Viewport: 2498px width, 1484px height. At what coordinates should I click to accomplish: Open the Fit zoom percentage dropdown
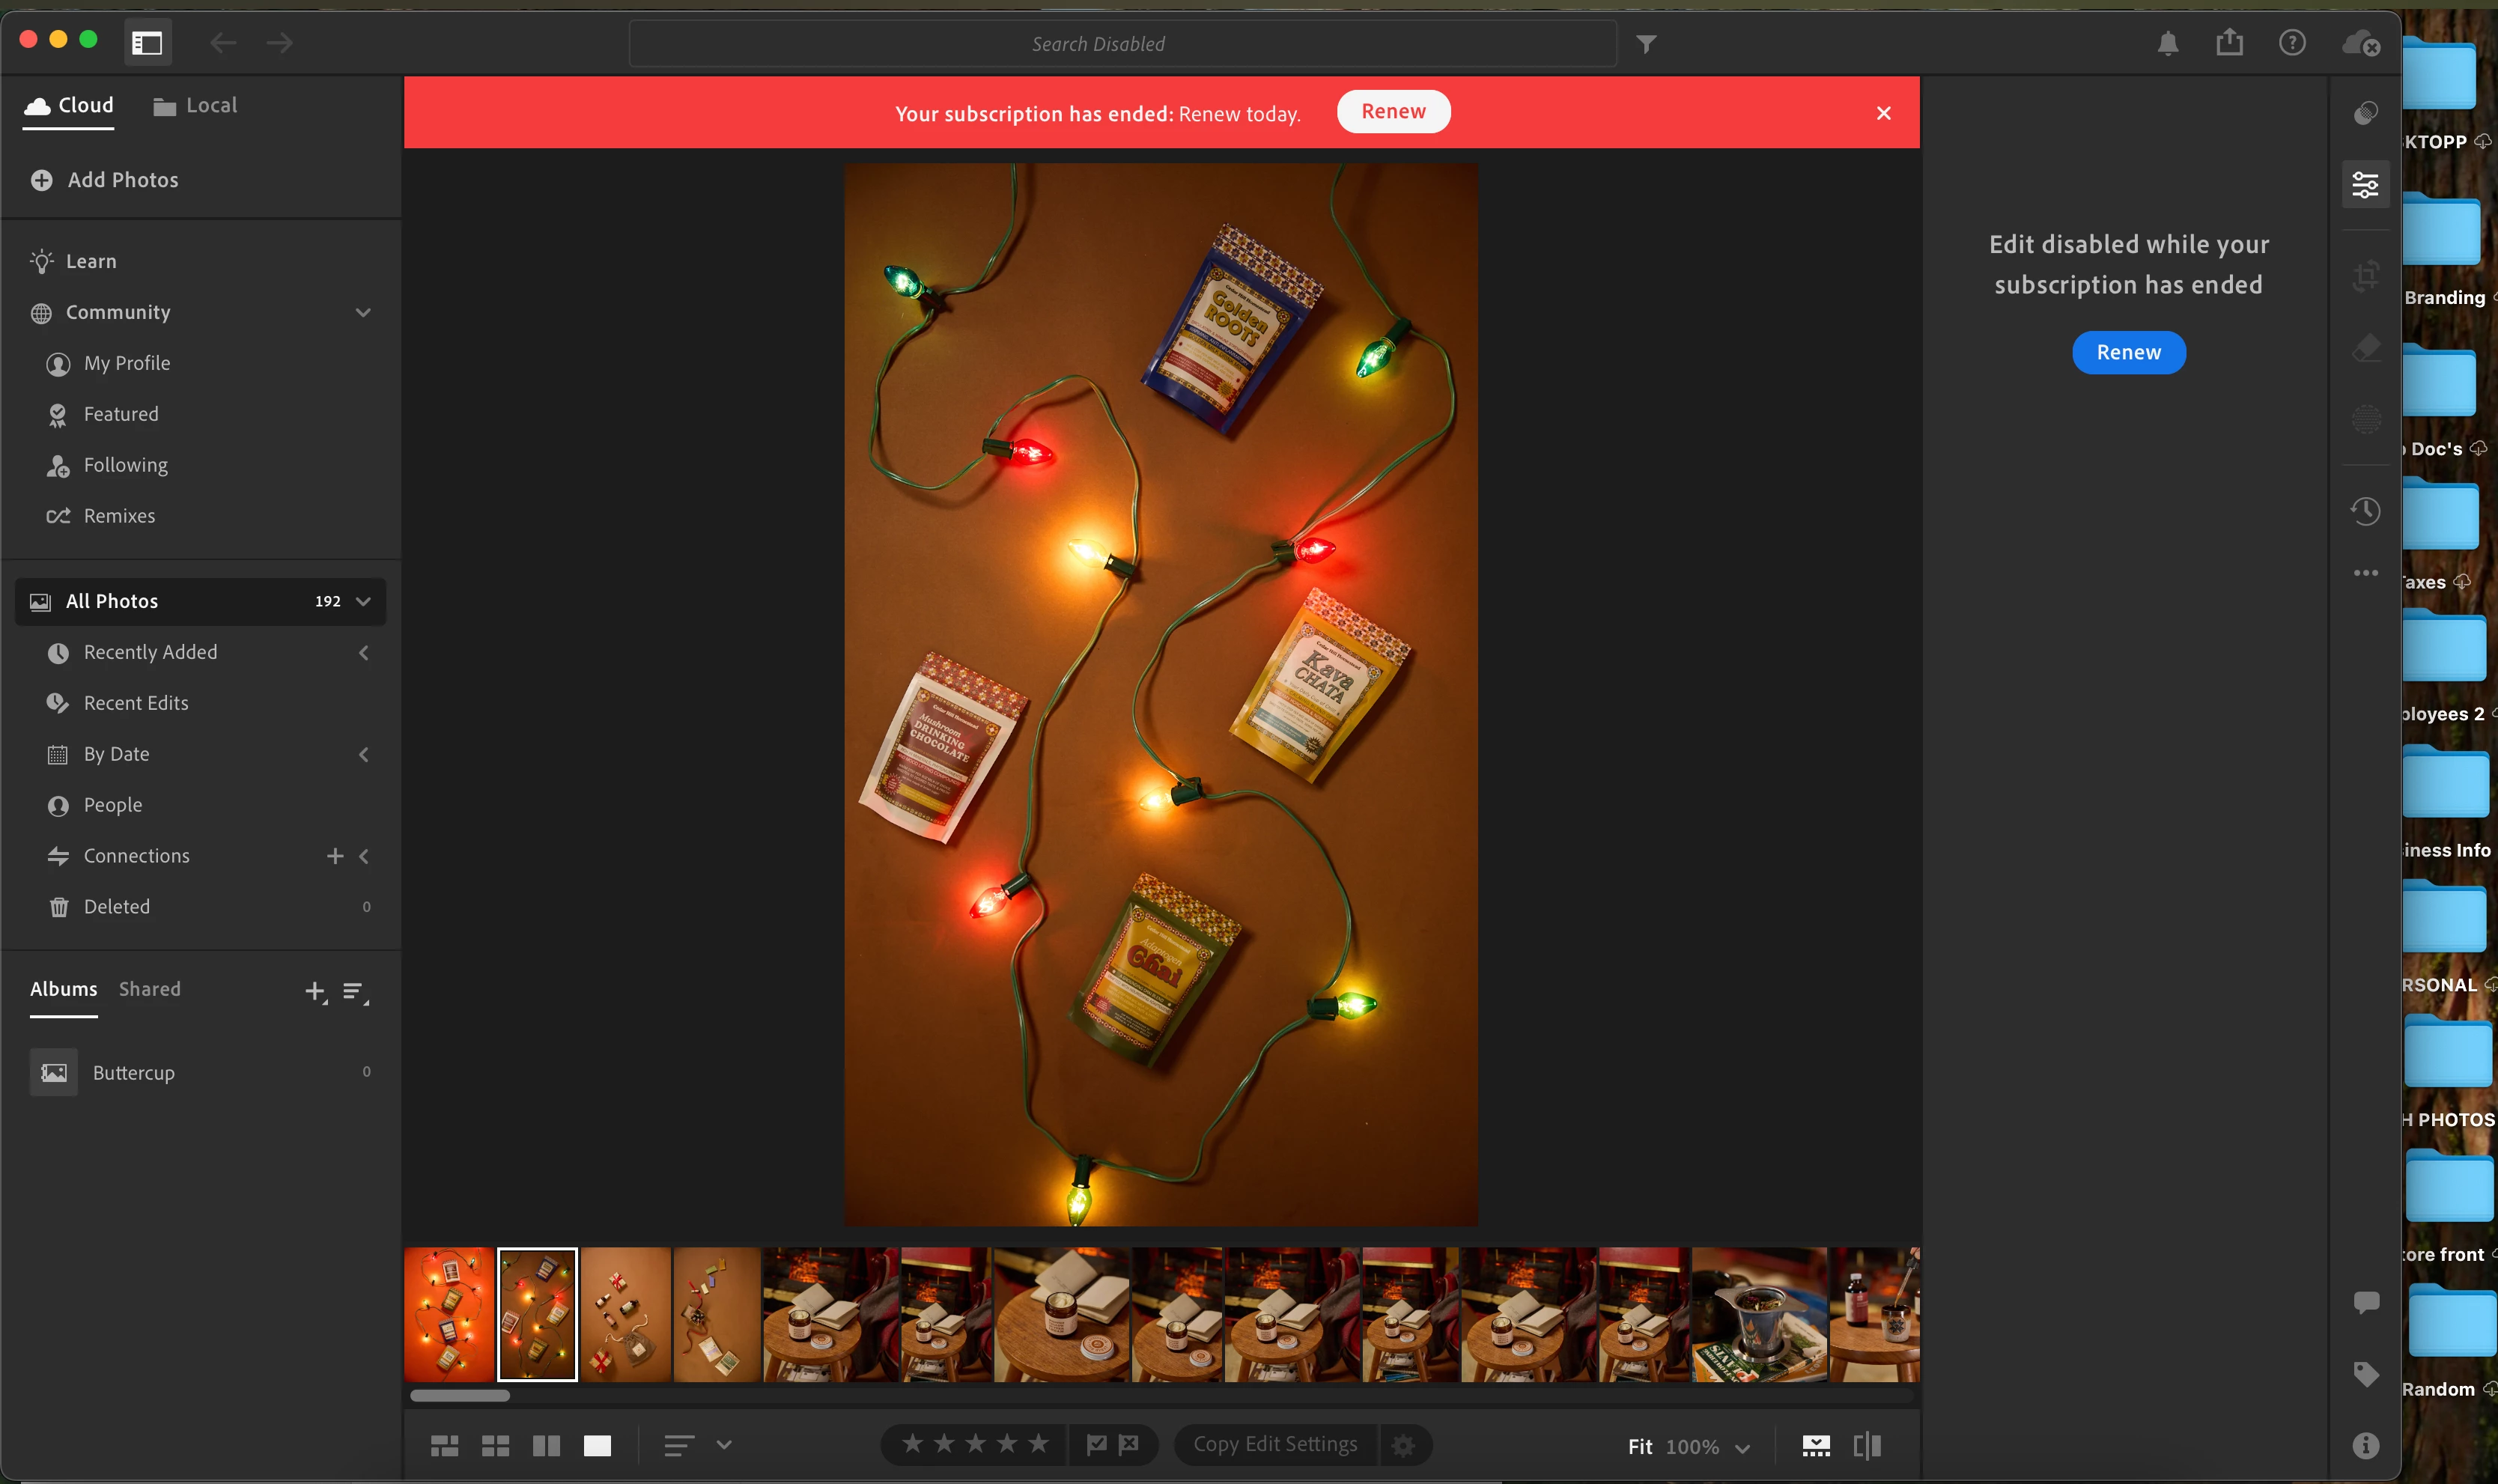pos(1742,1447)
